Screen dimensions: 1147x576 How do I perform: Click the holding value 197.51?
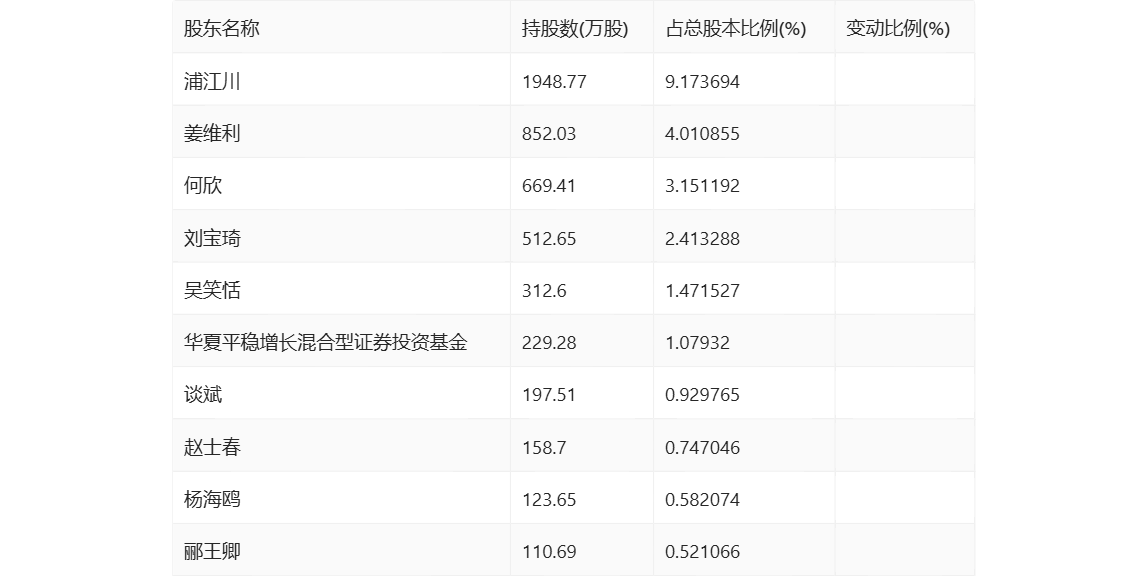click(x=549, y=395)
